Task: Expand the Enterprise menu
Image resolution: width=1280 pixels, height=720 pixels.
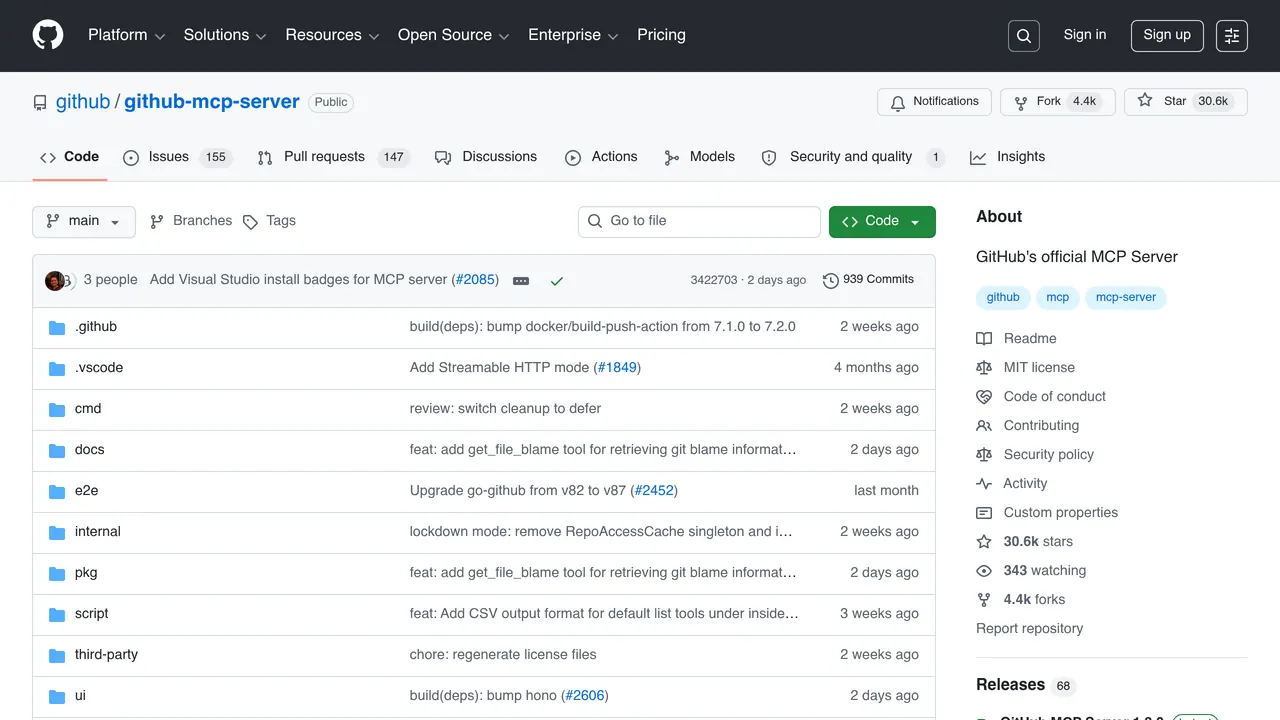Action: coord(573,35)
